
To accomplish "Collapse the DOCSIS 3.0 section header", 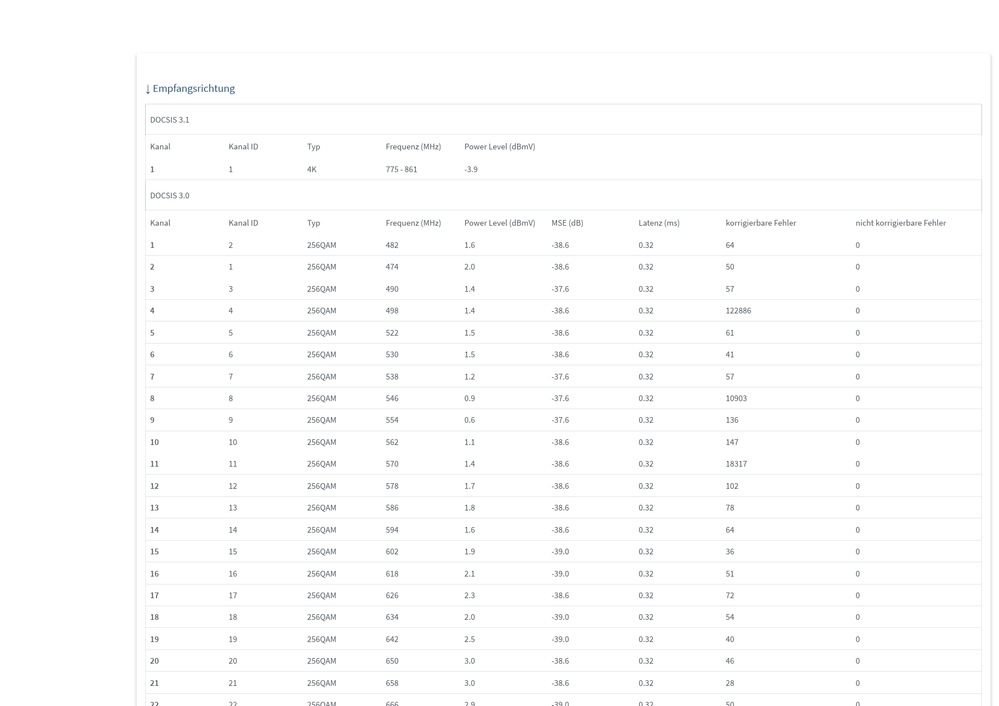I will pos(170,196).
